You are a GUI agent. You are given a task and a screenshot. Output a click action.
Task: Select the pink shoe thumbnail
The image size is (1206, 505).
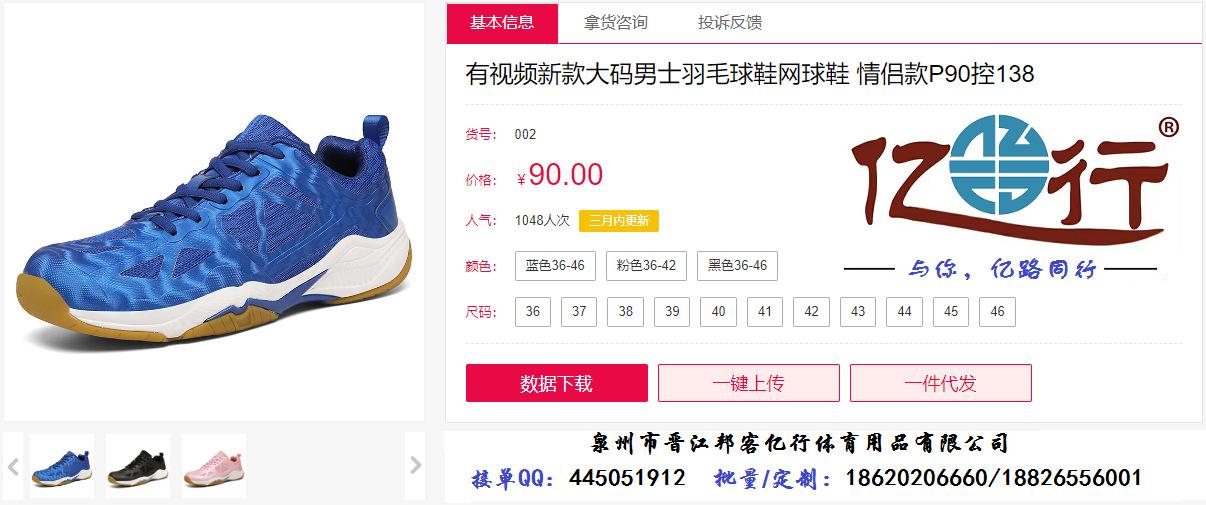tap(214, 466)
